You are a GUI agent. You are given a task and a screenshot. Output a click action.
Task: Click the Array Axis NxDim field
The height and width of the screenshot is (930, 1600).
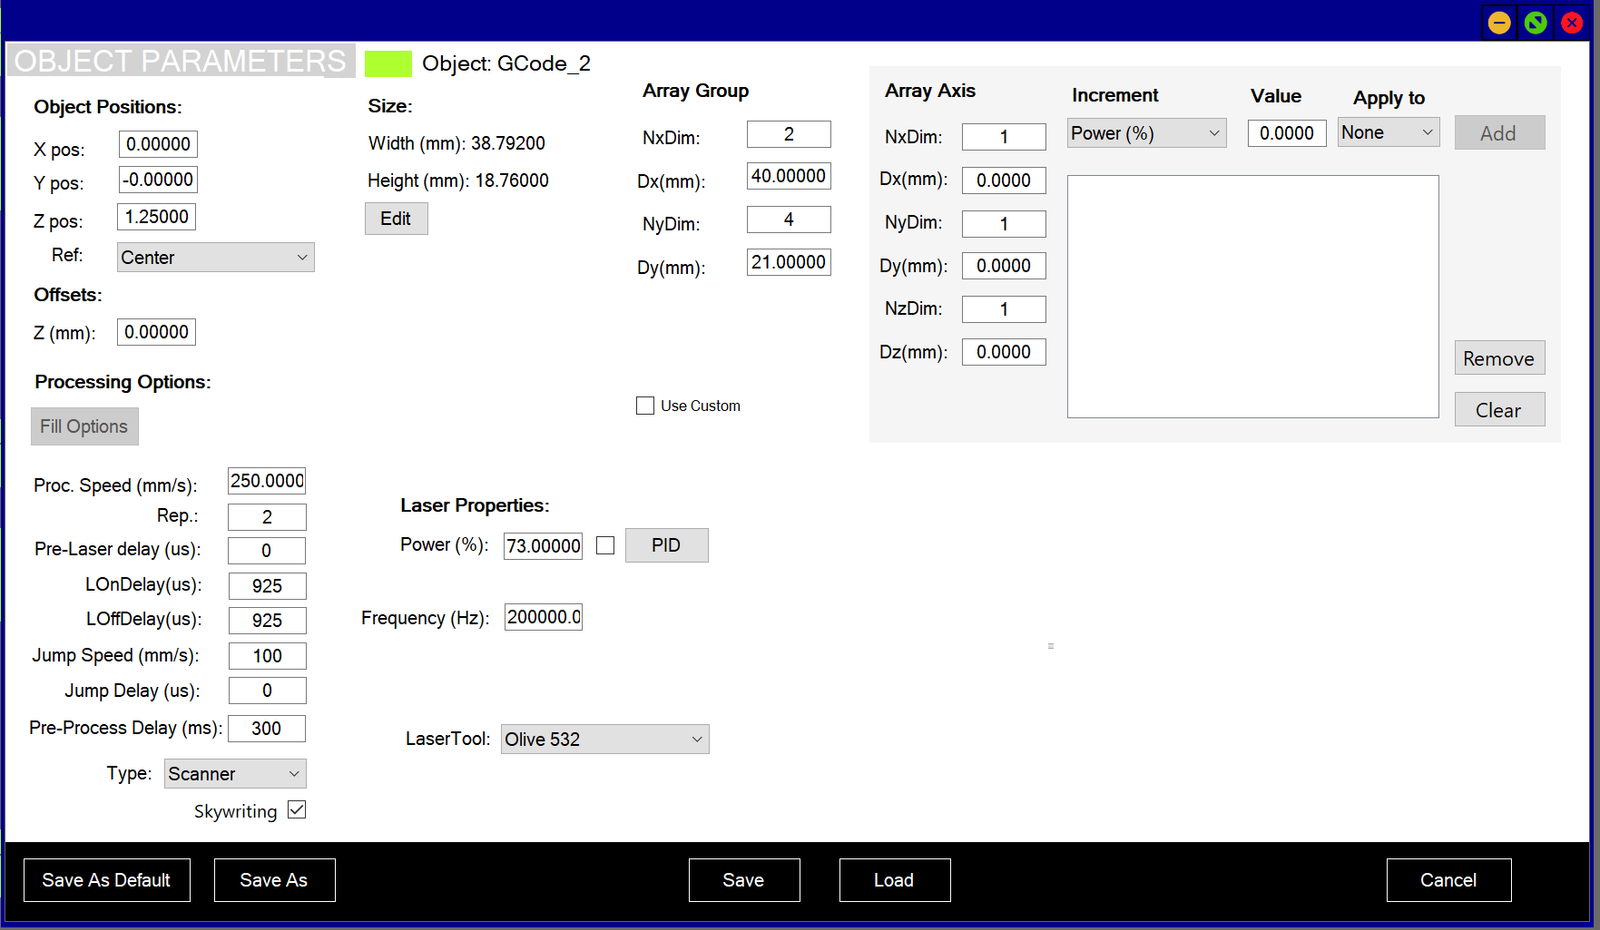(x=1004, y=137)
